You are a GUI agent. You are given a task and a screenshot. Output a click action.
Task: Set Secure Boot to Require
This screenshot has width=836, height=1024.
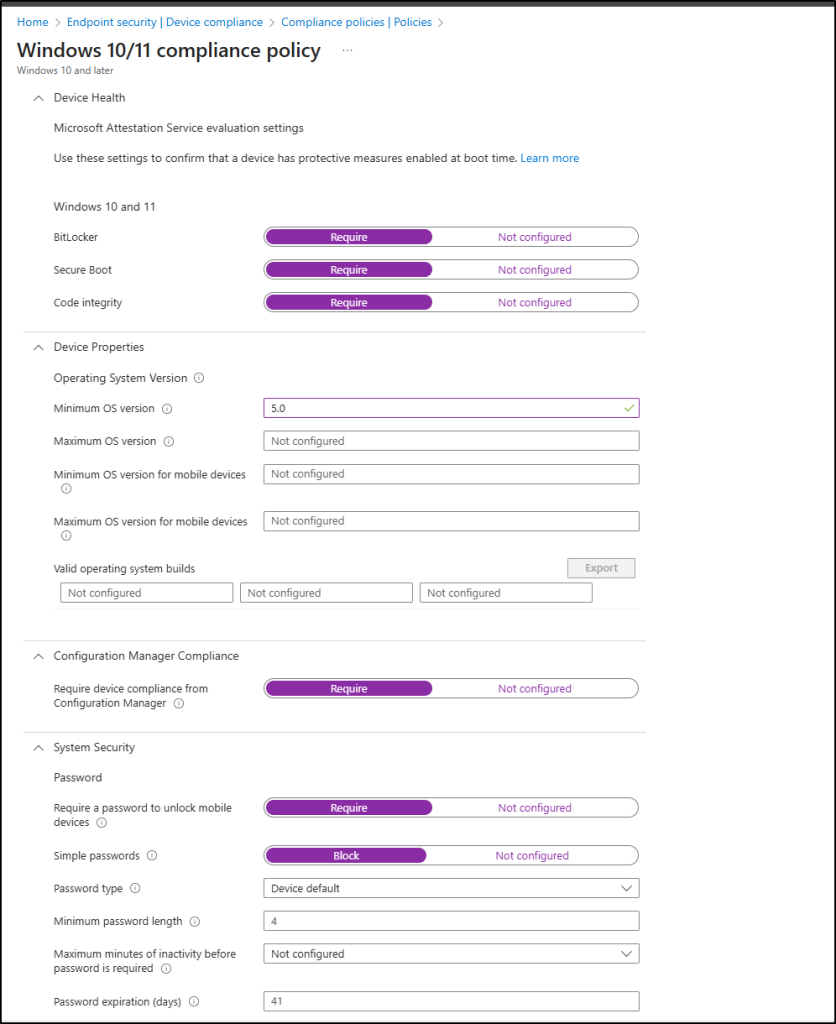[349, 270]
